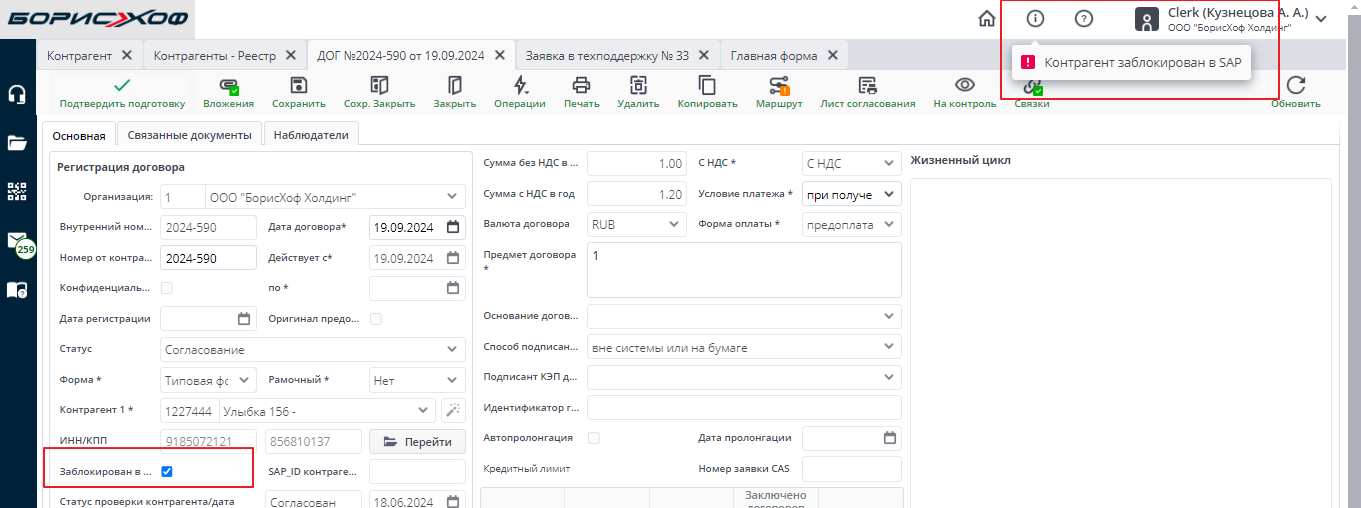Image resolution: width=1361 pixels, height=508 pixels.
Task: Click 'Подтвердить подготовку' button
Action: [x=122, y=92]
